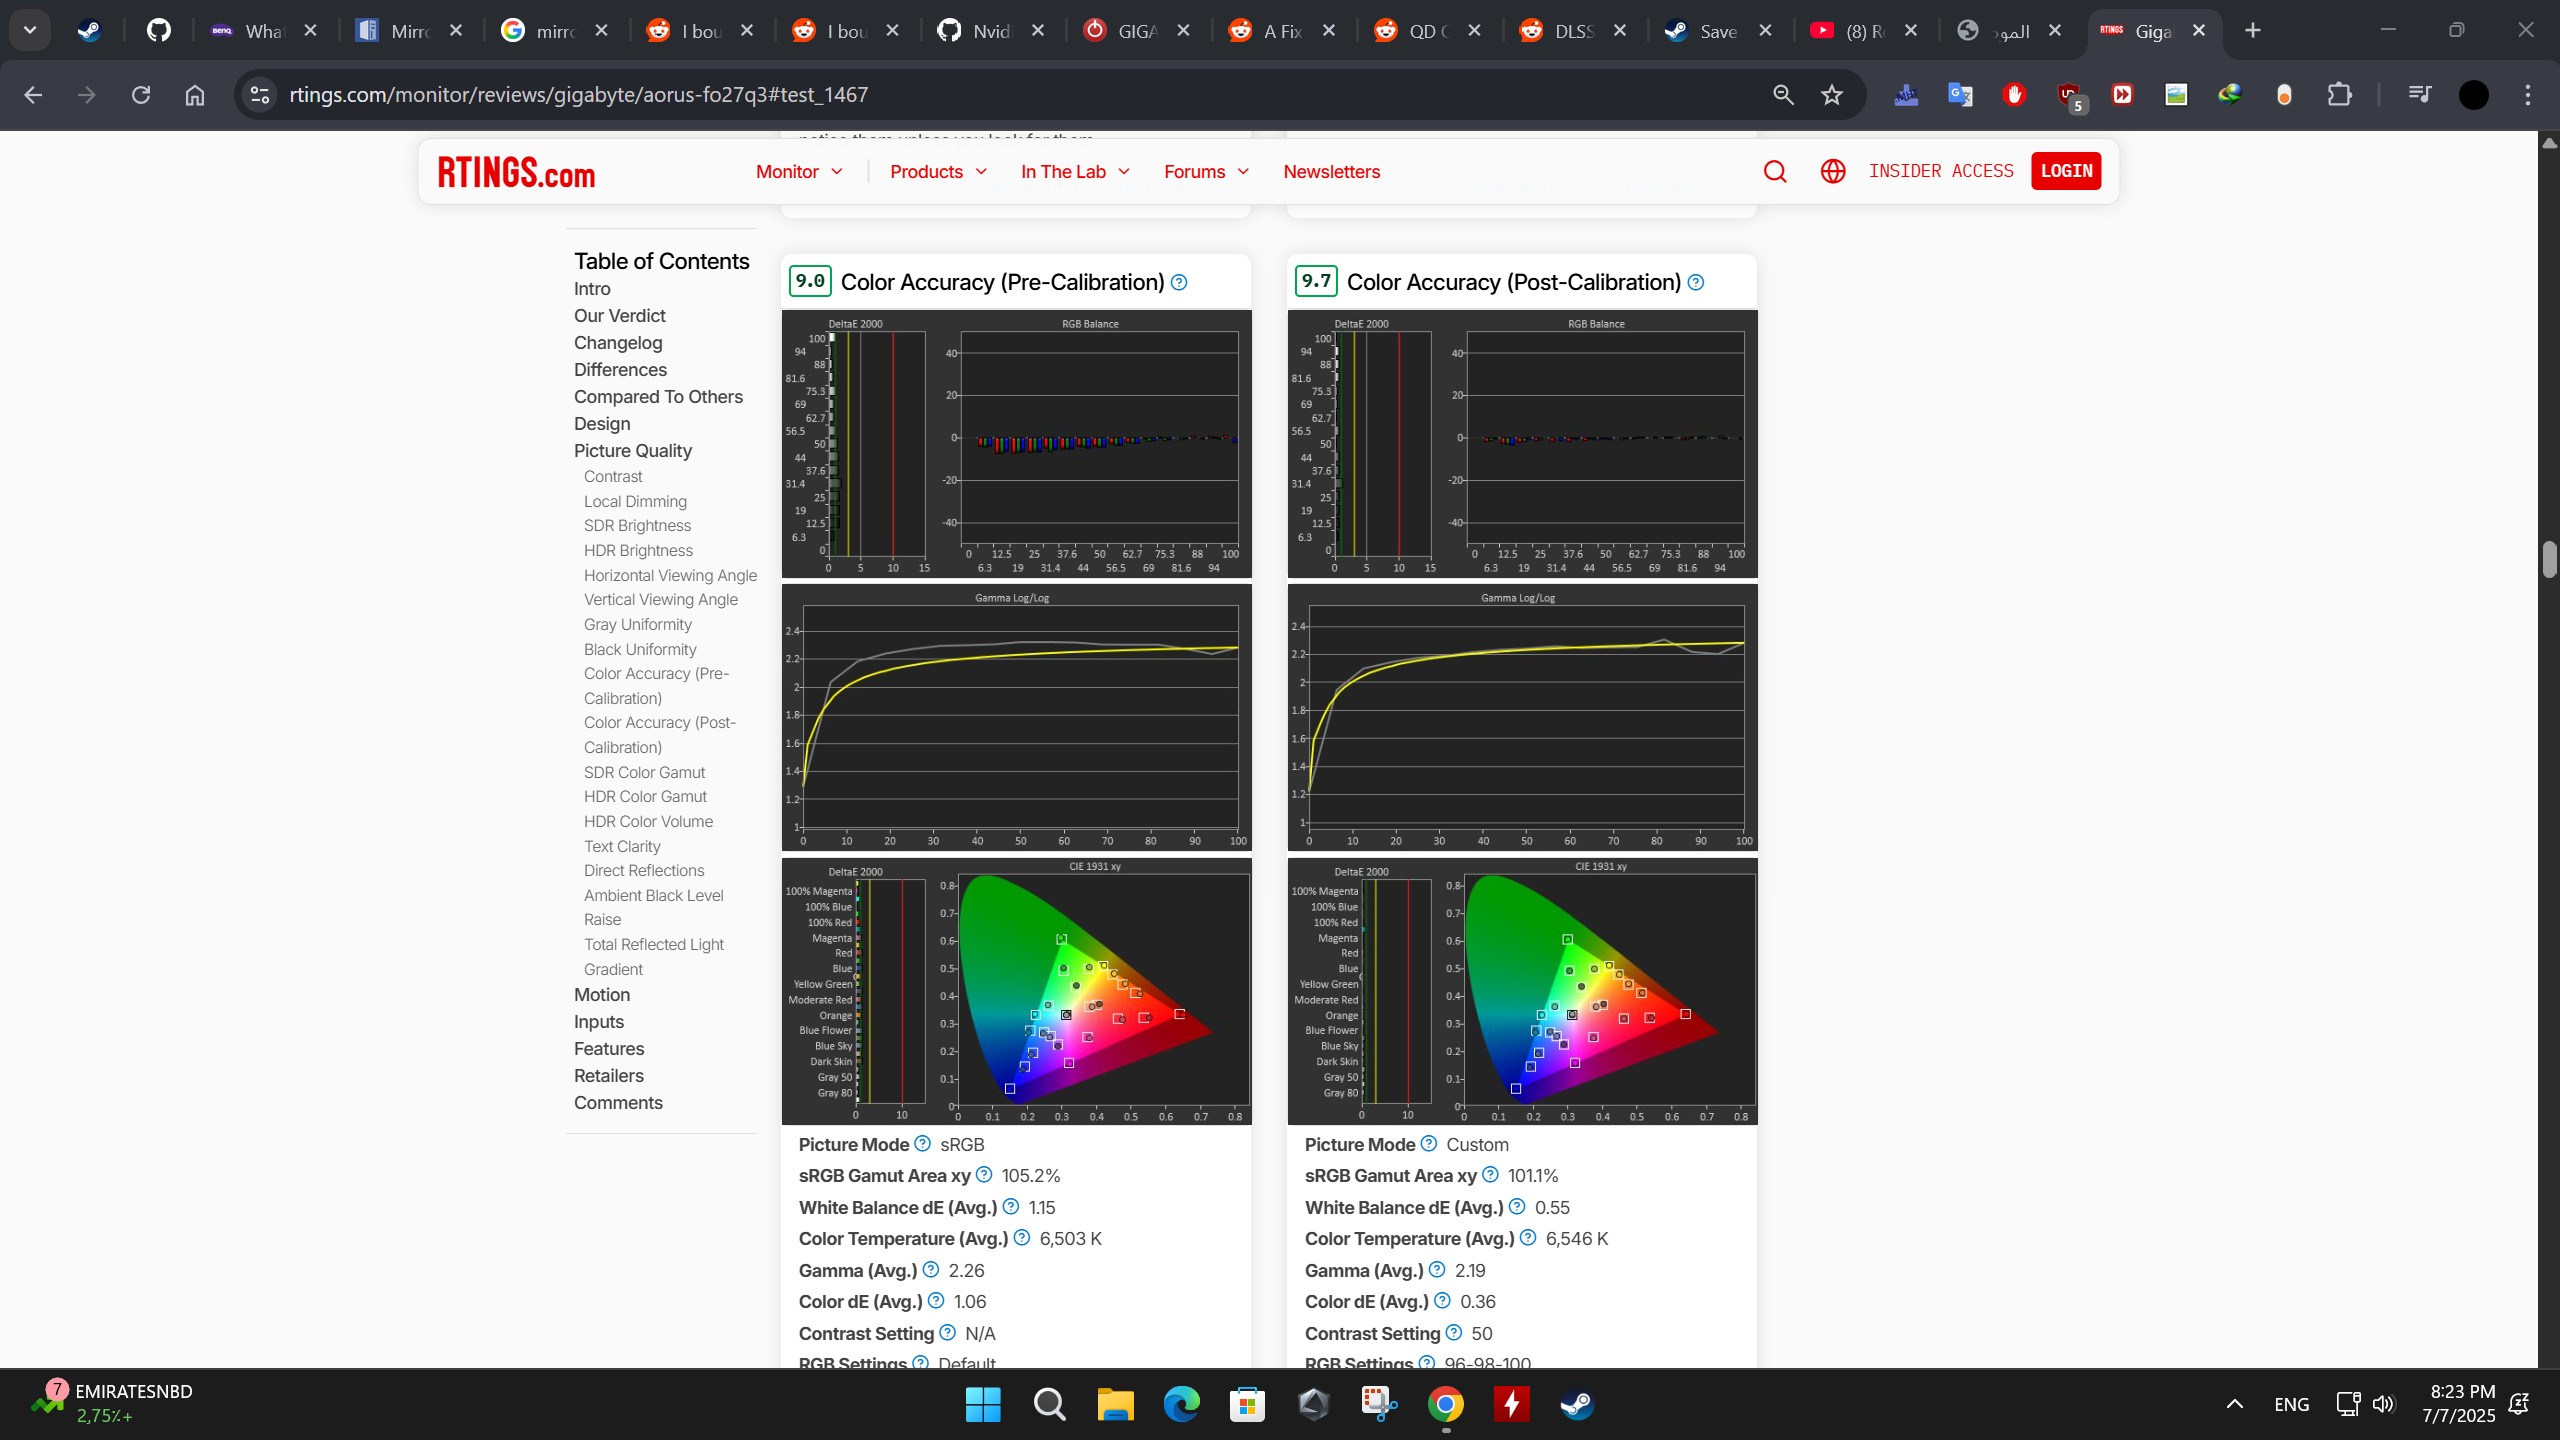2560x1440 pixels.
Task: Click help icon beside Color Temperature 6,546 K
Action: click(x=1528, y=1238)
